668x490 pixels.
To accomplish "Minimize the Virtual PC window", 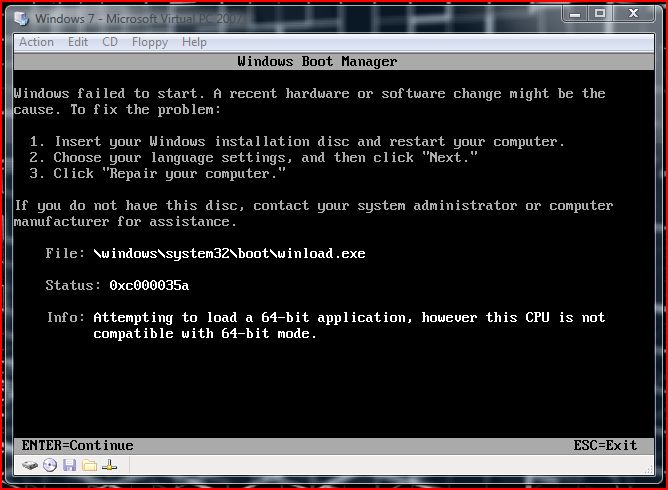I will (575, 14).
